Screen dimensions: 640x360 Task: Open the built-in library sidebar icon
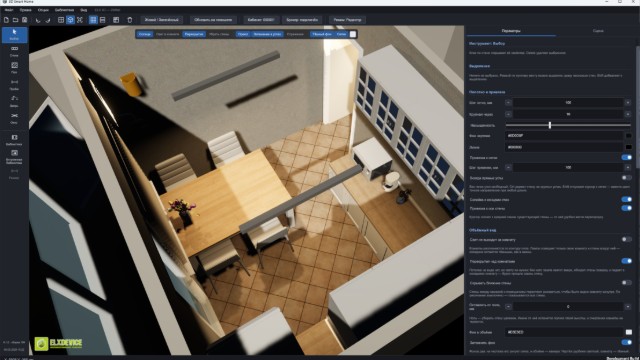point(14,157)
